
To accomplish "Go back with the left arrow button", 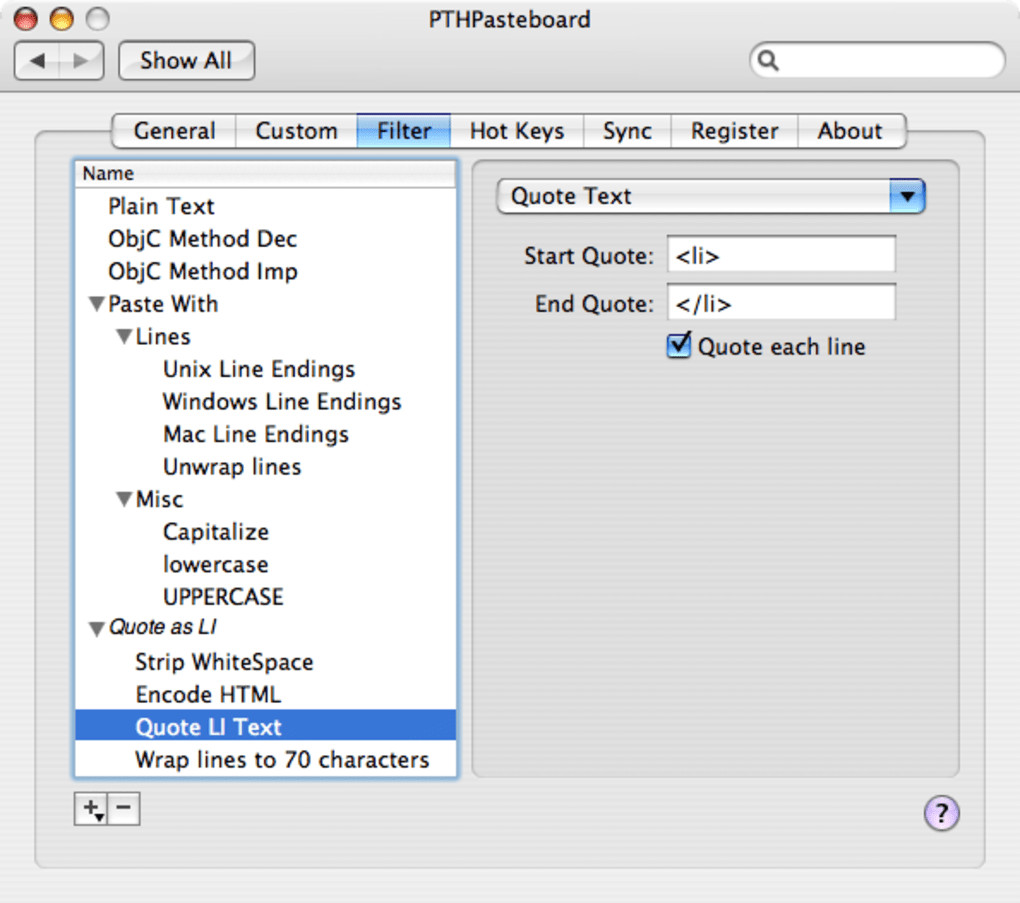I will tap(36, 61).
